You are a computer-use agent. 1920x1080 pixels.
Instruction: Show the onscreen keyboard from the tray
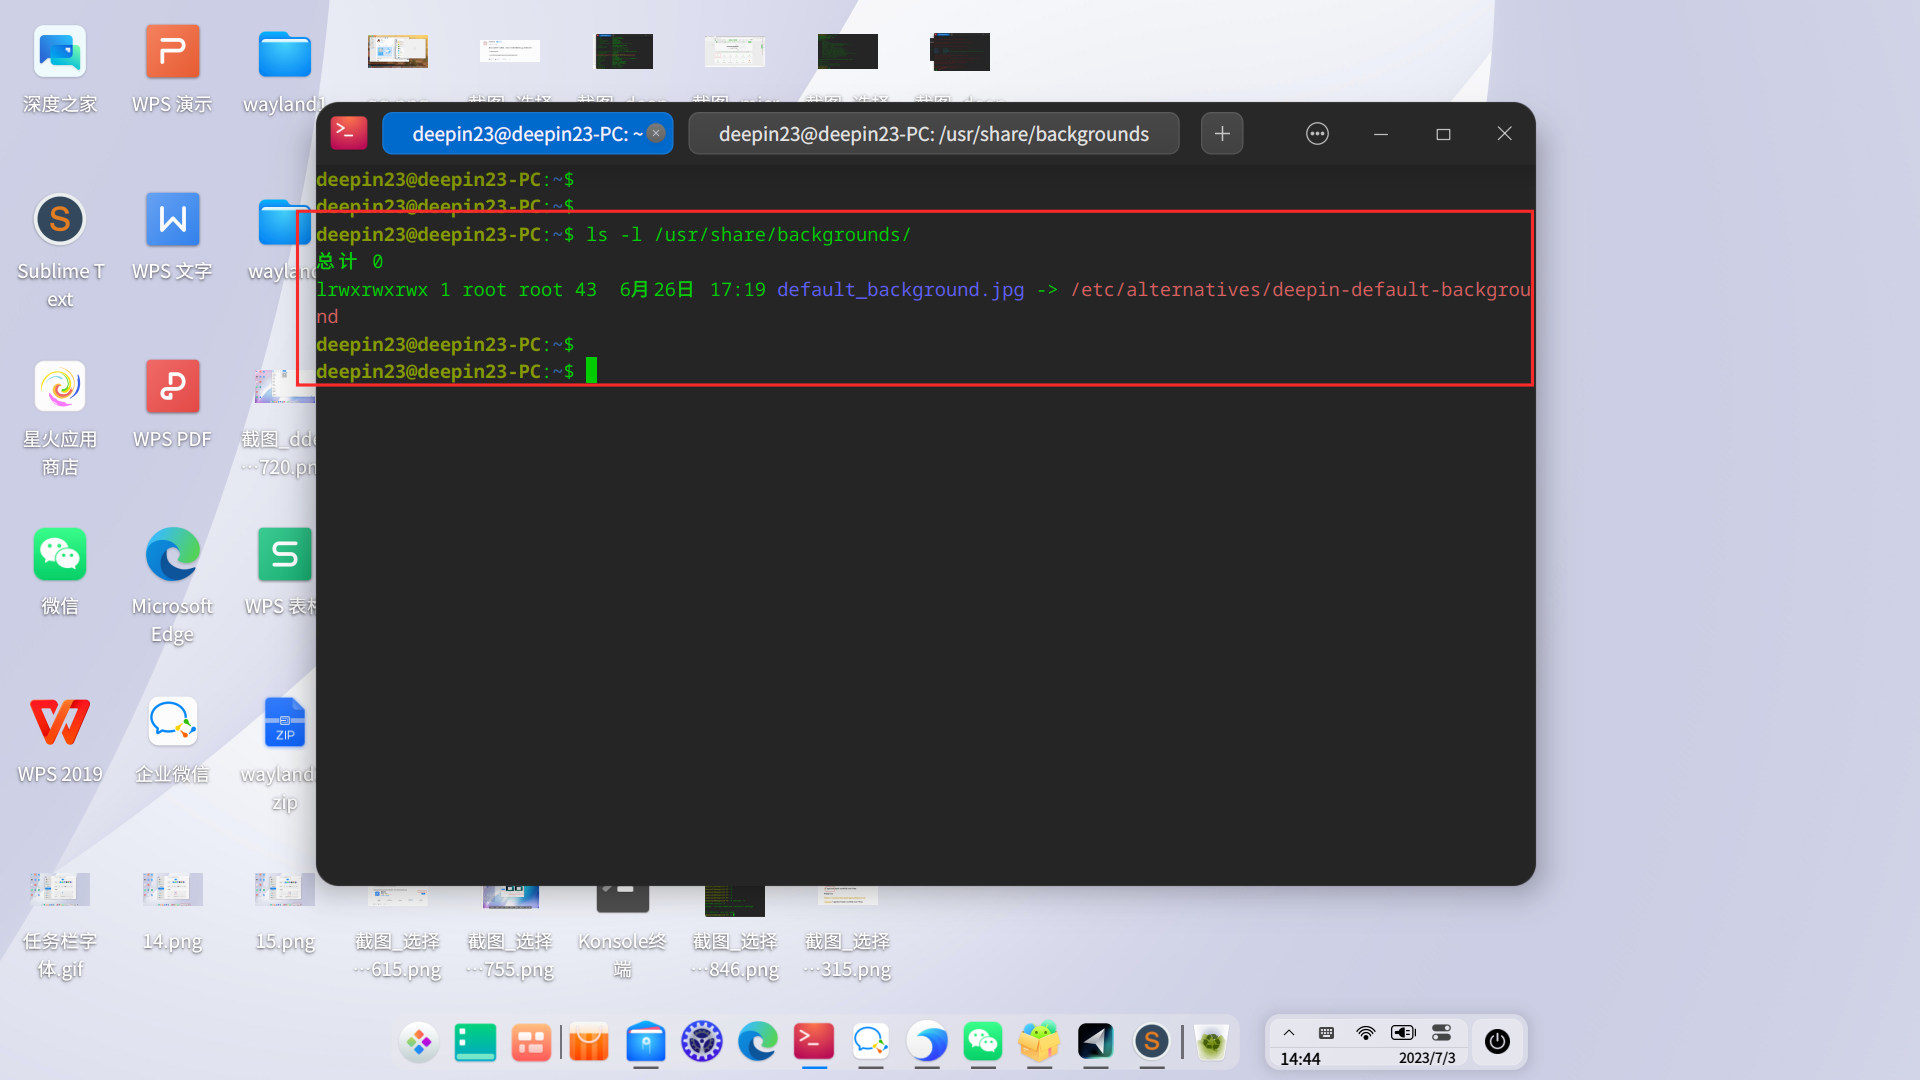point(1326,1033)
